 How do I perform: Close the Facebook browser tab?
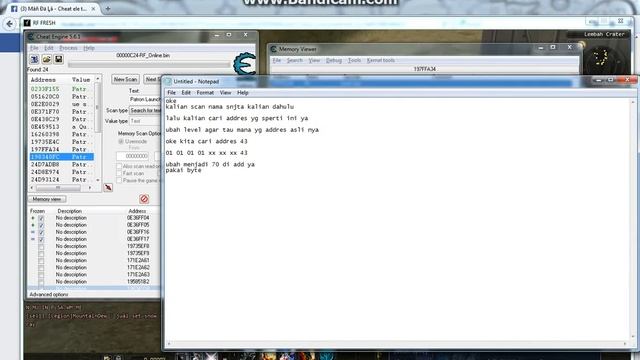click(93, 9)
